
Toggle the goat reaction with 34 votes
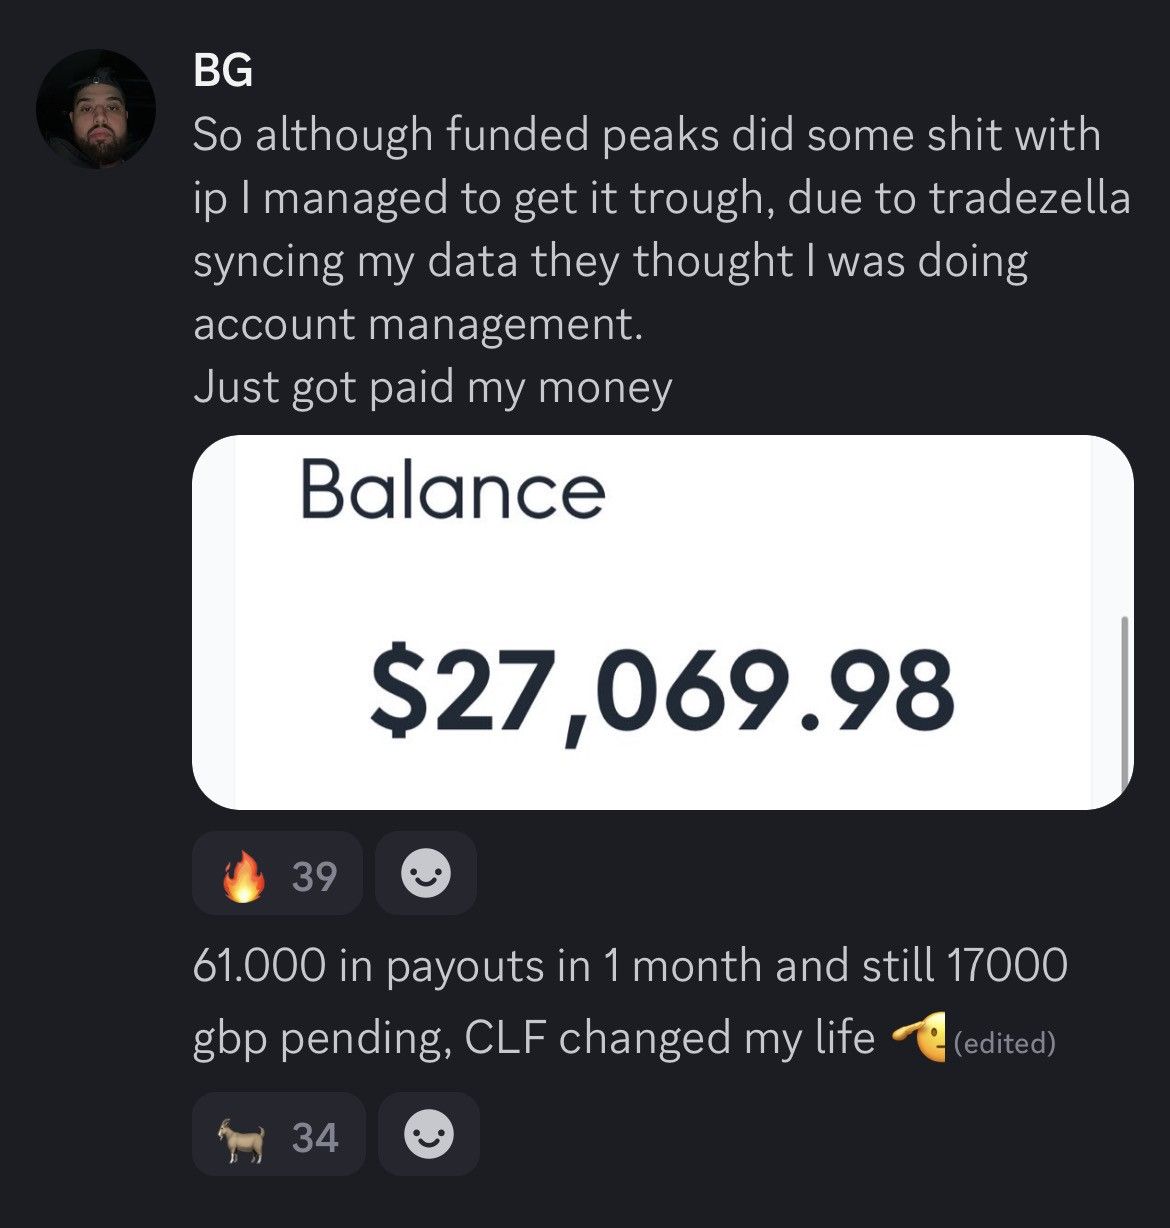tap(279, 1134)
